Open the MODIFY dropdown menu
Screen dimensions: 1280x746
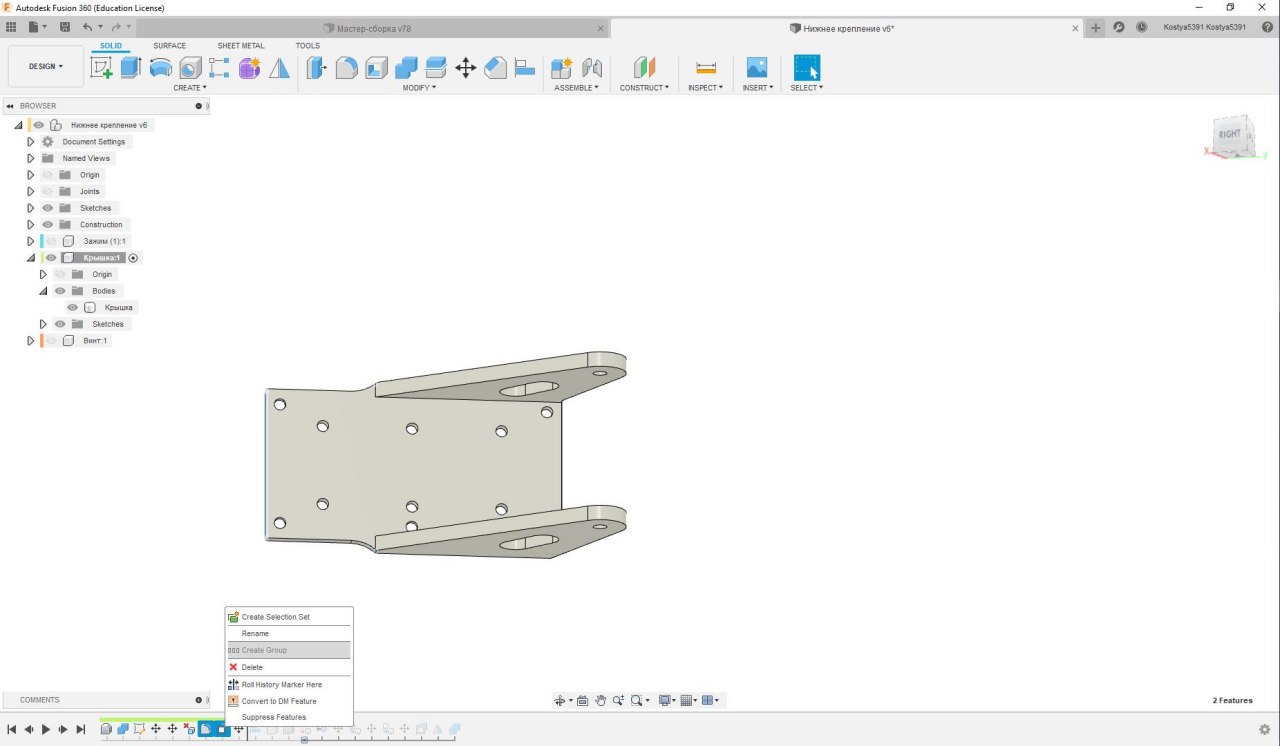[x=419, y=88]
